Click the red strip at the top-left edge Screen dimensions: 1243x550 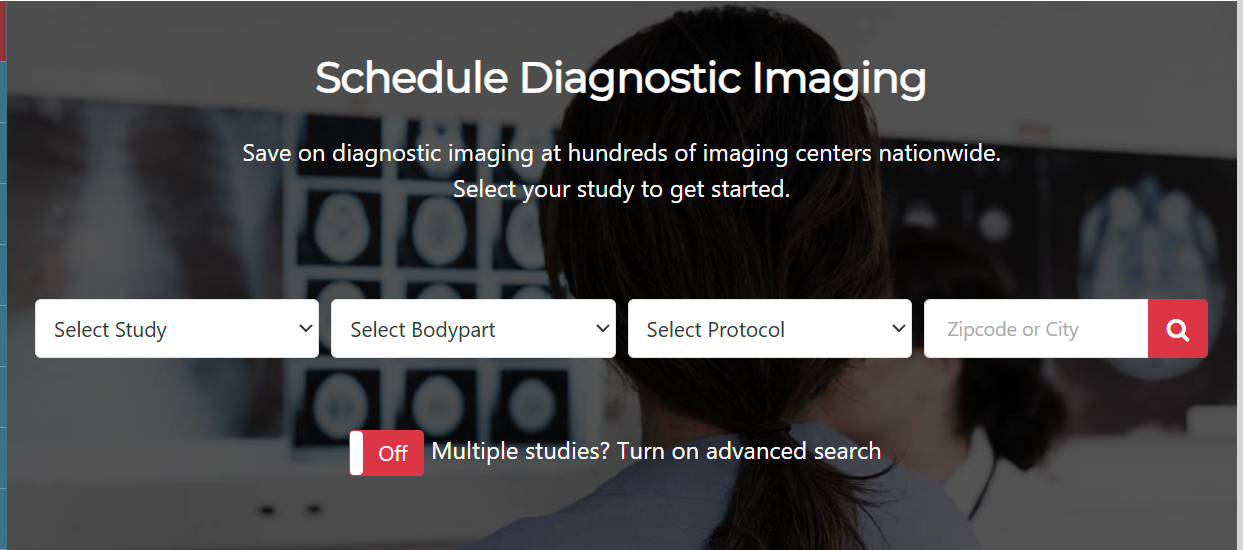click(x=3, y=30)
